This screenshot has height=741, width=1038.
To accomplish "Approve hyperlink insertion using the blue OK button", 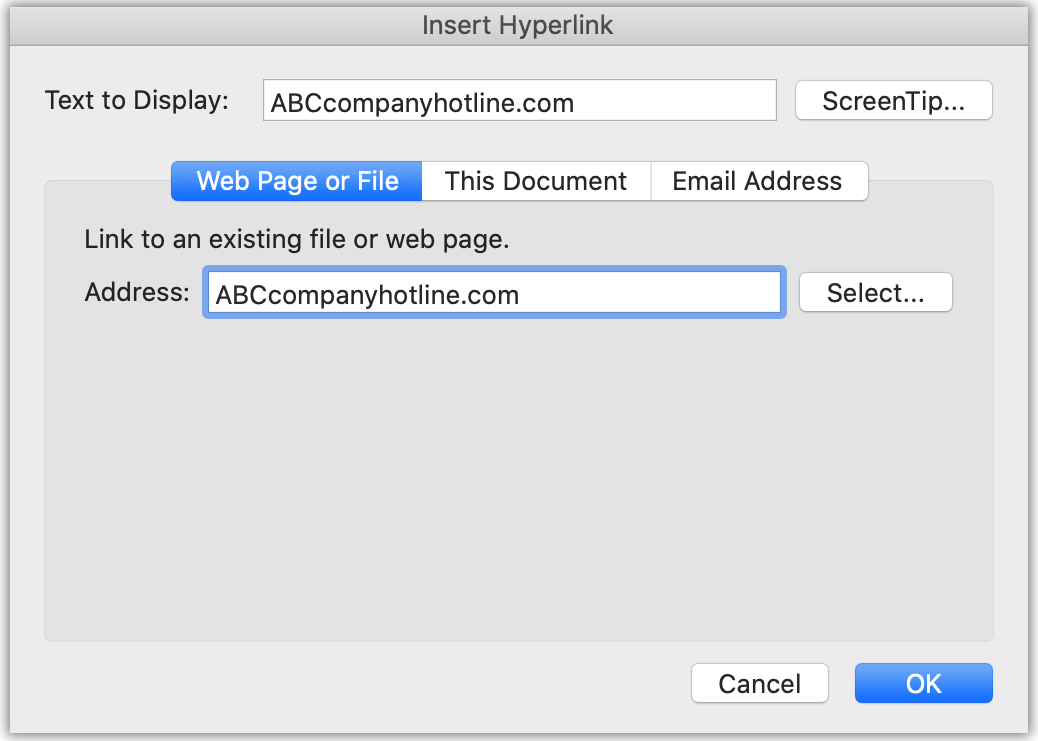I will 923,683.
